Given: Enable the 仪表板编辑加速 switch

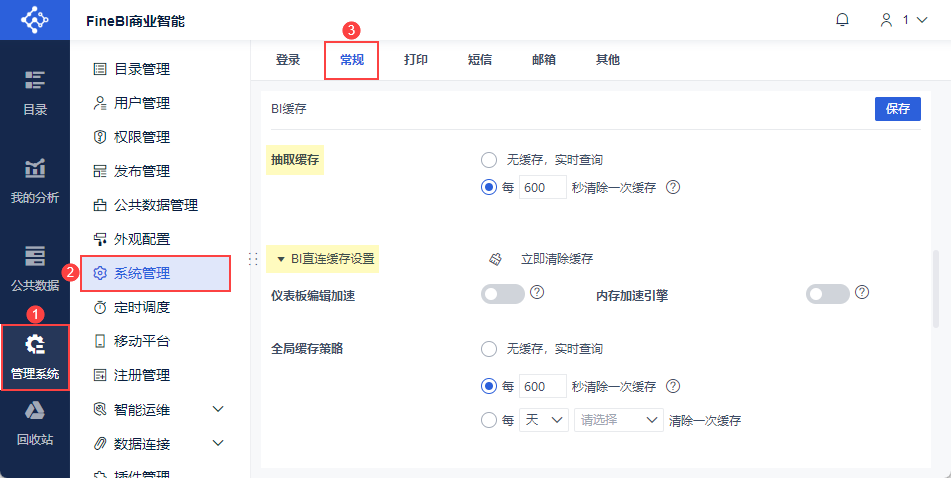Looking at the screenshot, I should click(503, 294).
